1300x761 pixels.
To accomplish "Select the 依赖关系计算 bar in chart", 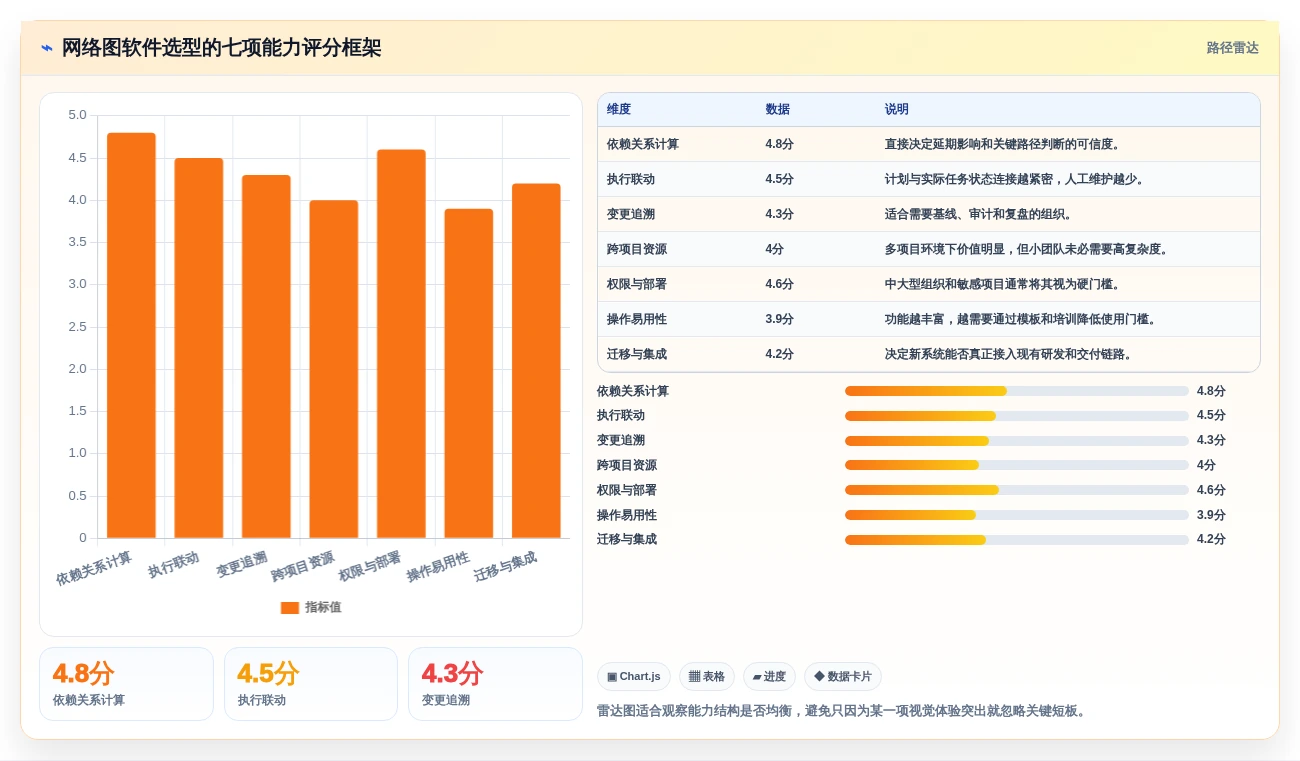I will coord(131,335).
